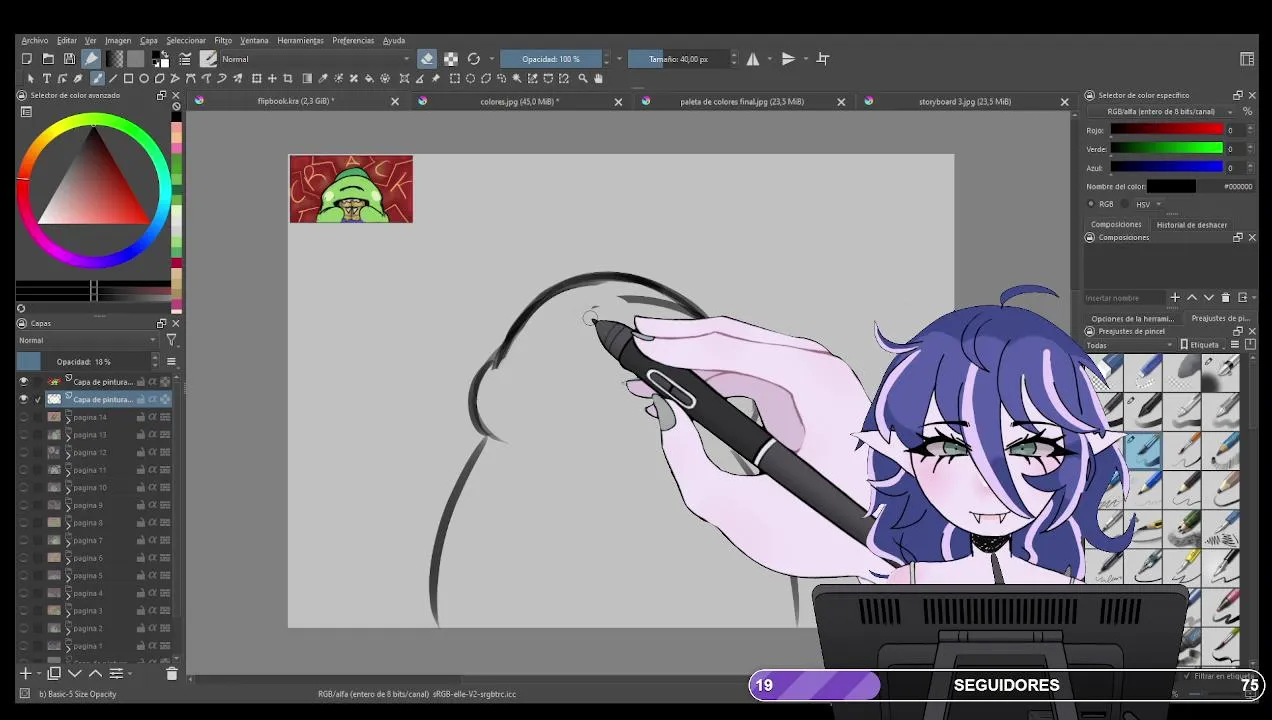
Task: Select the Text tool
Action: coord(47,78)
